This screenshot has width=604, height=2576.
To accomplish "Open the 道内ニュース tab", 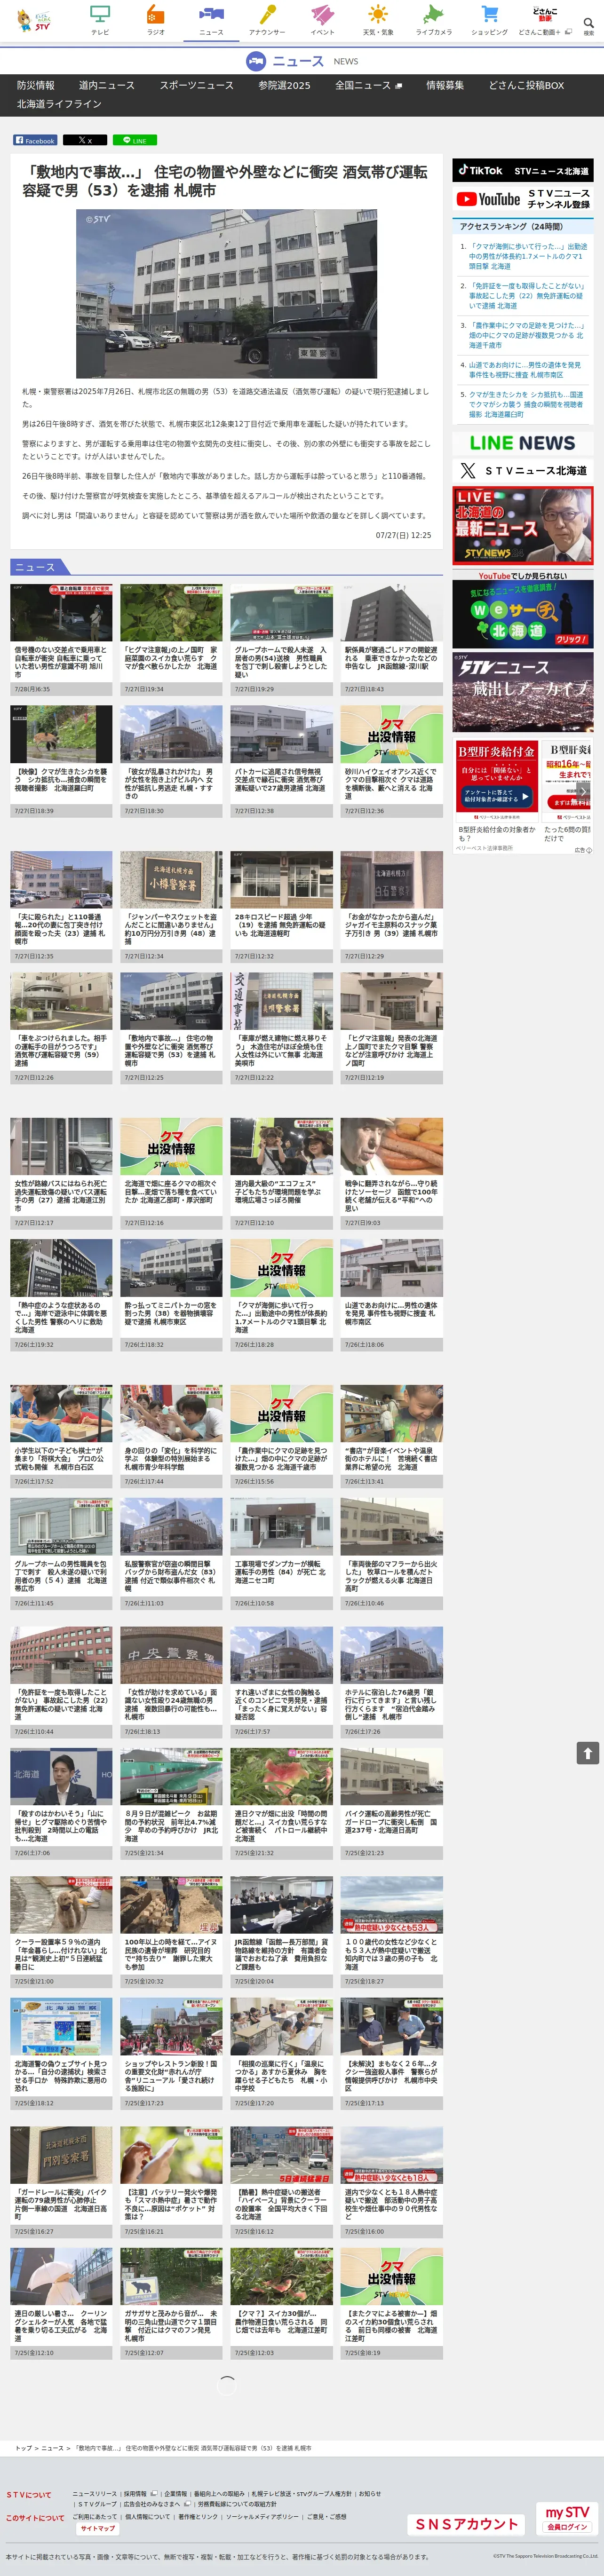I will (x=107, y=85).
